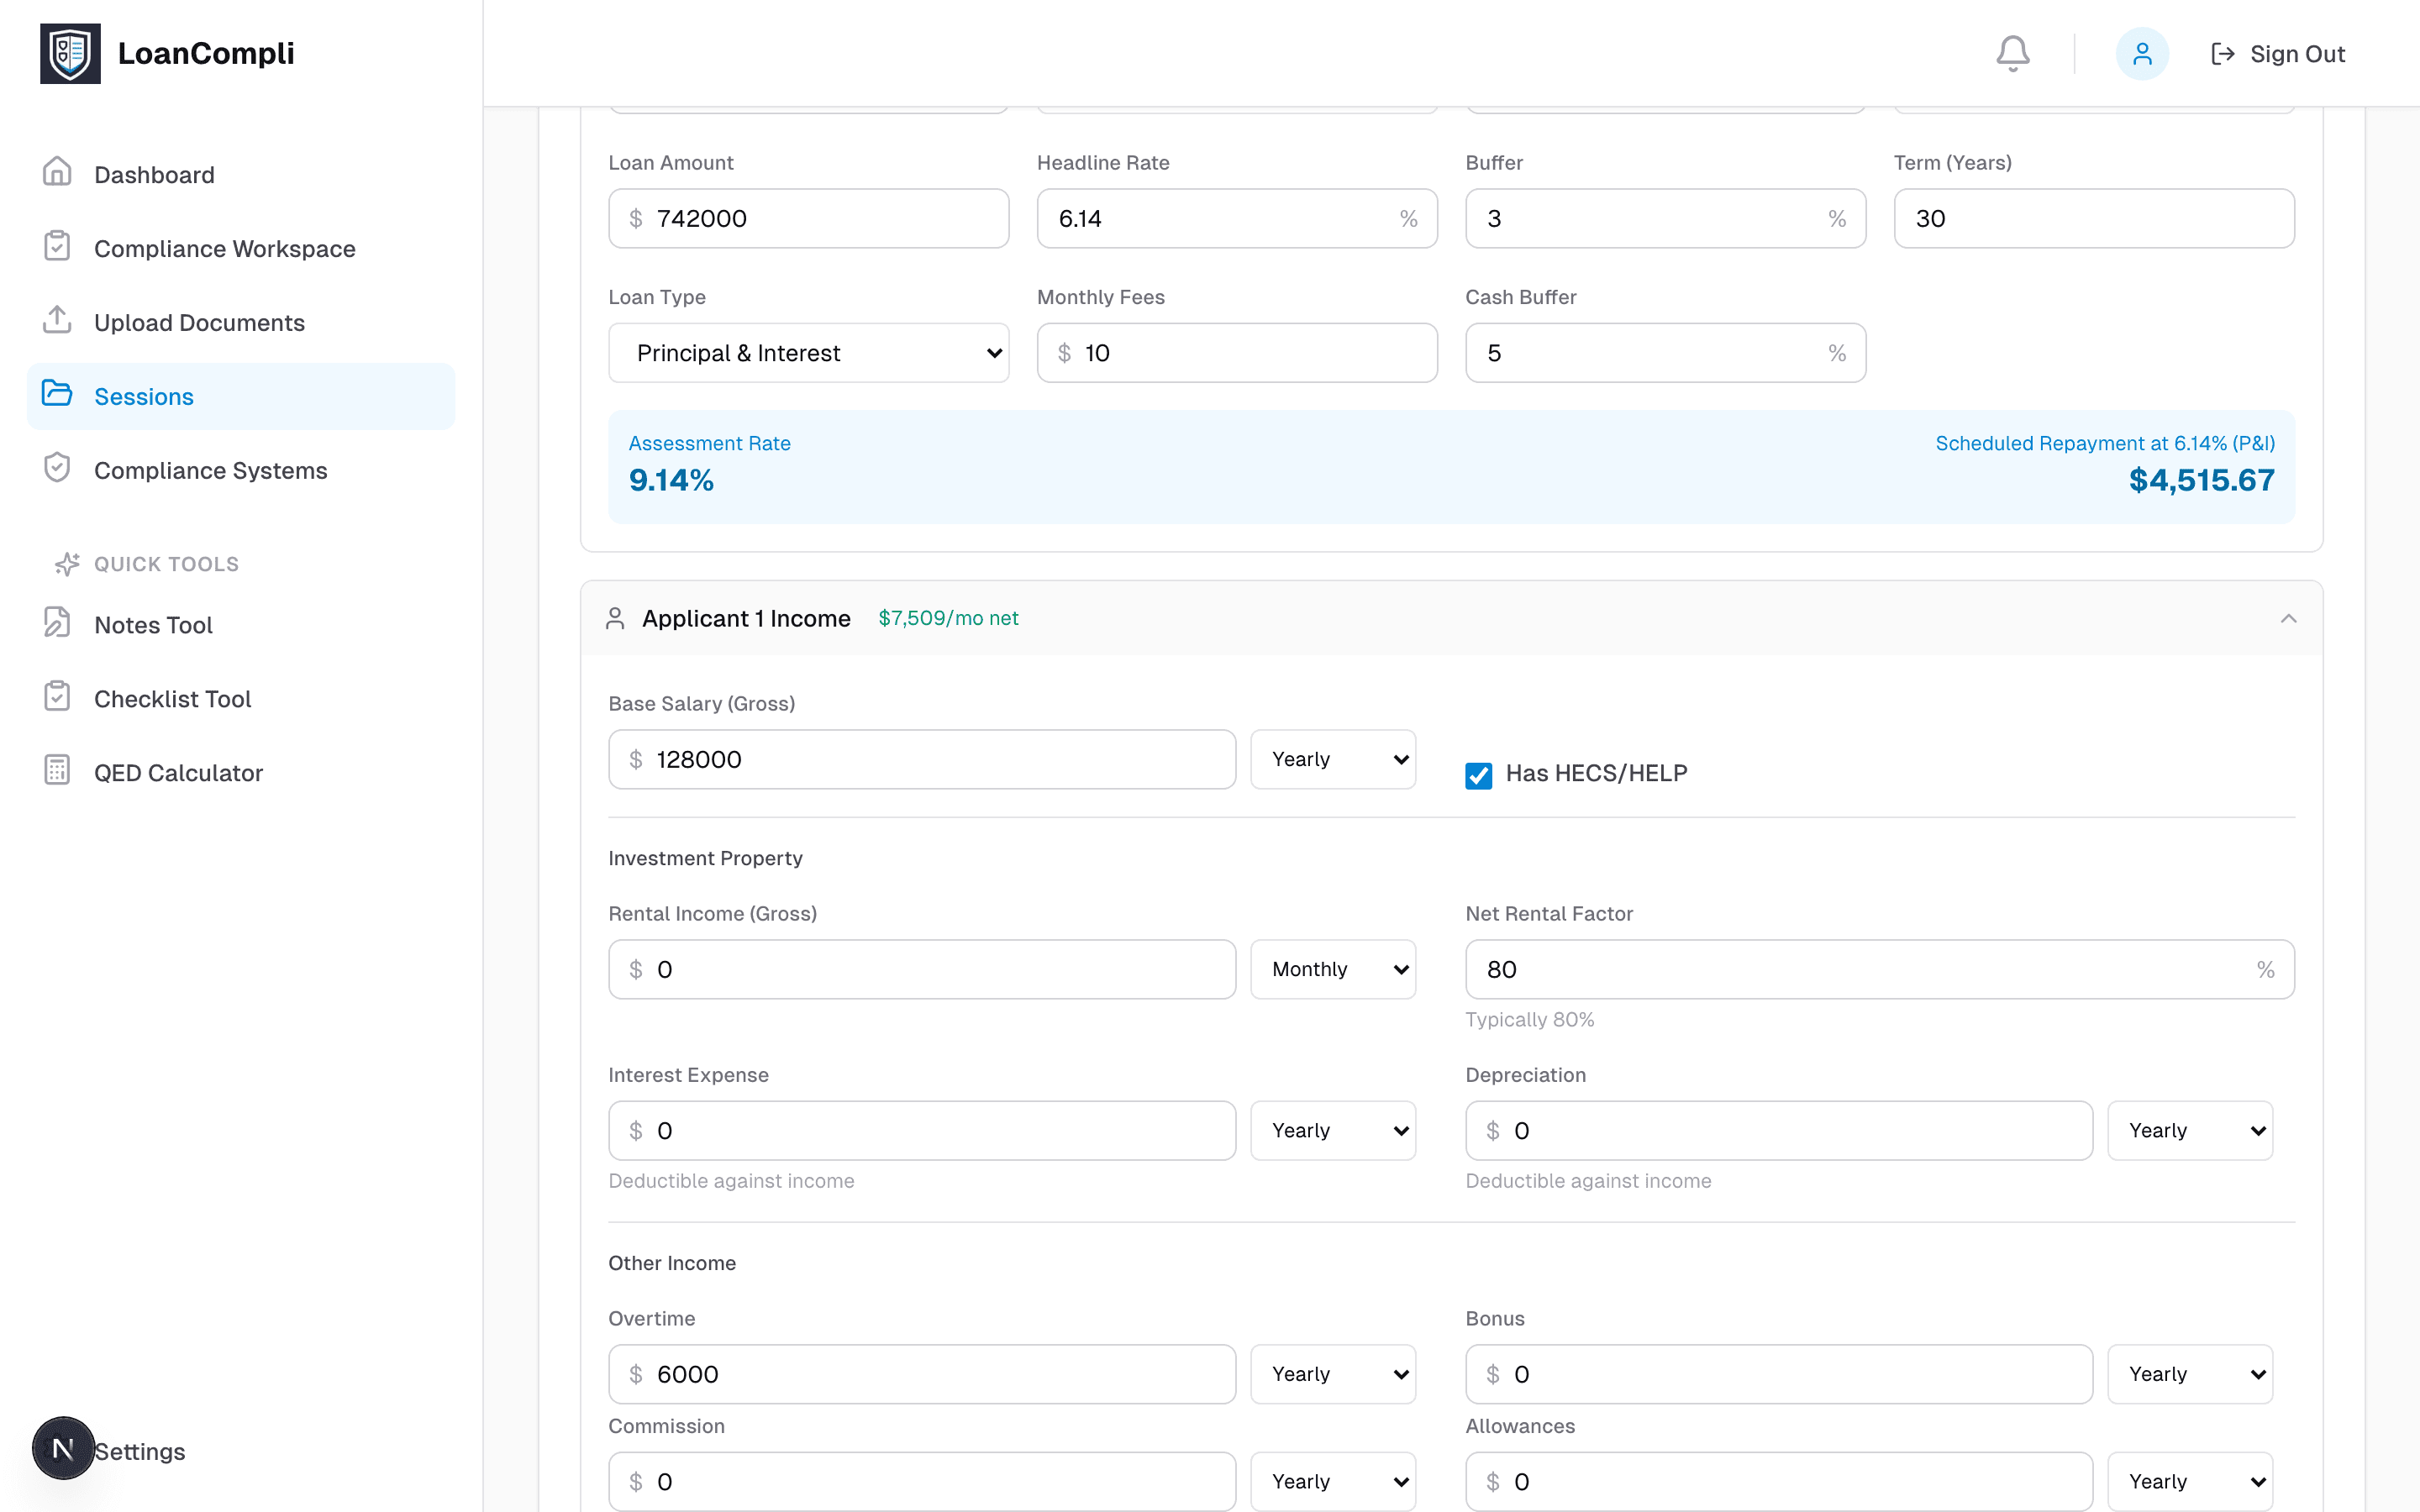Viewport: 2420px width, 1512px height.
Task: Click the Sign Out link
Action: click(x=2277, y=54)
